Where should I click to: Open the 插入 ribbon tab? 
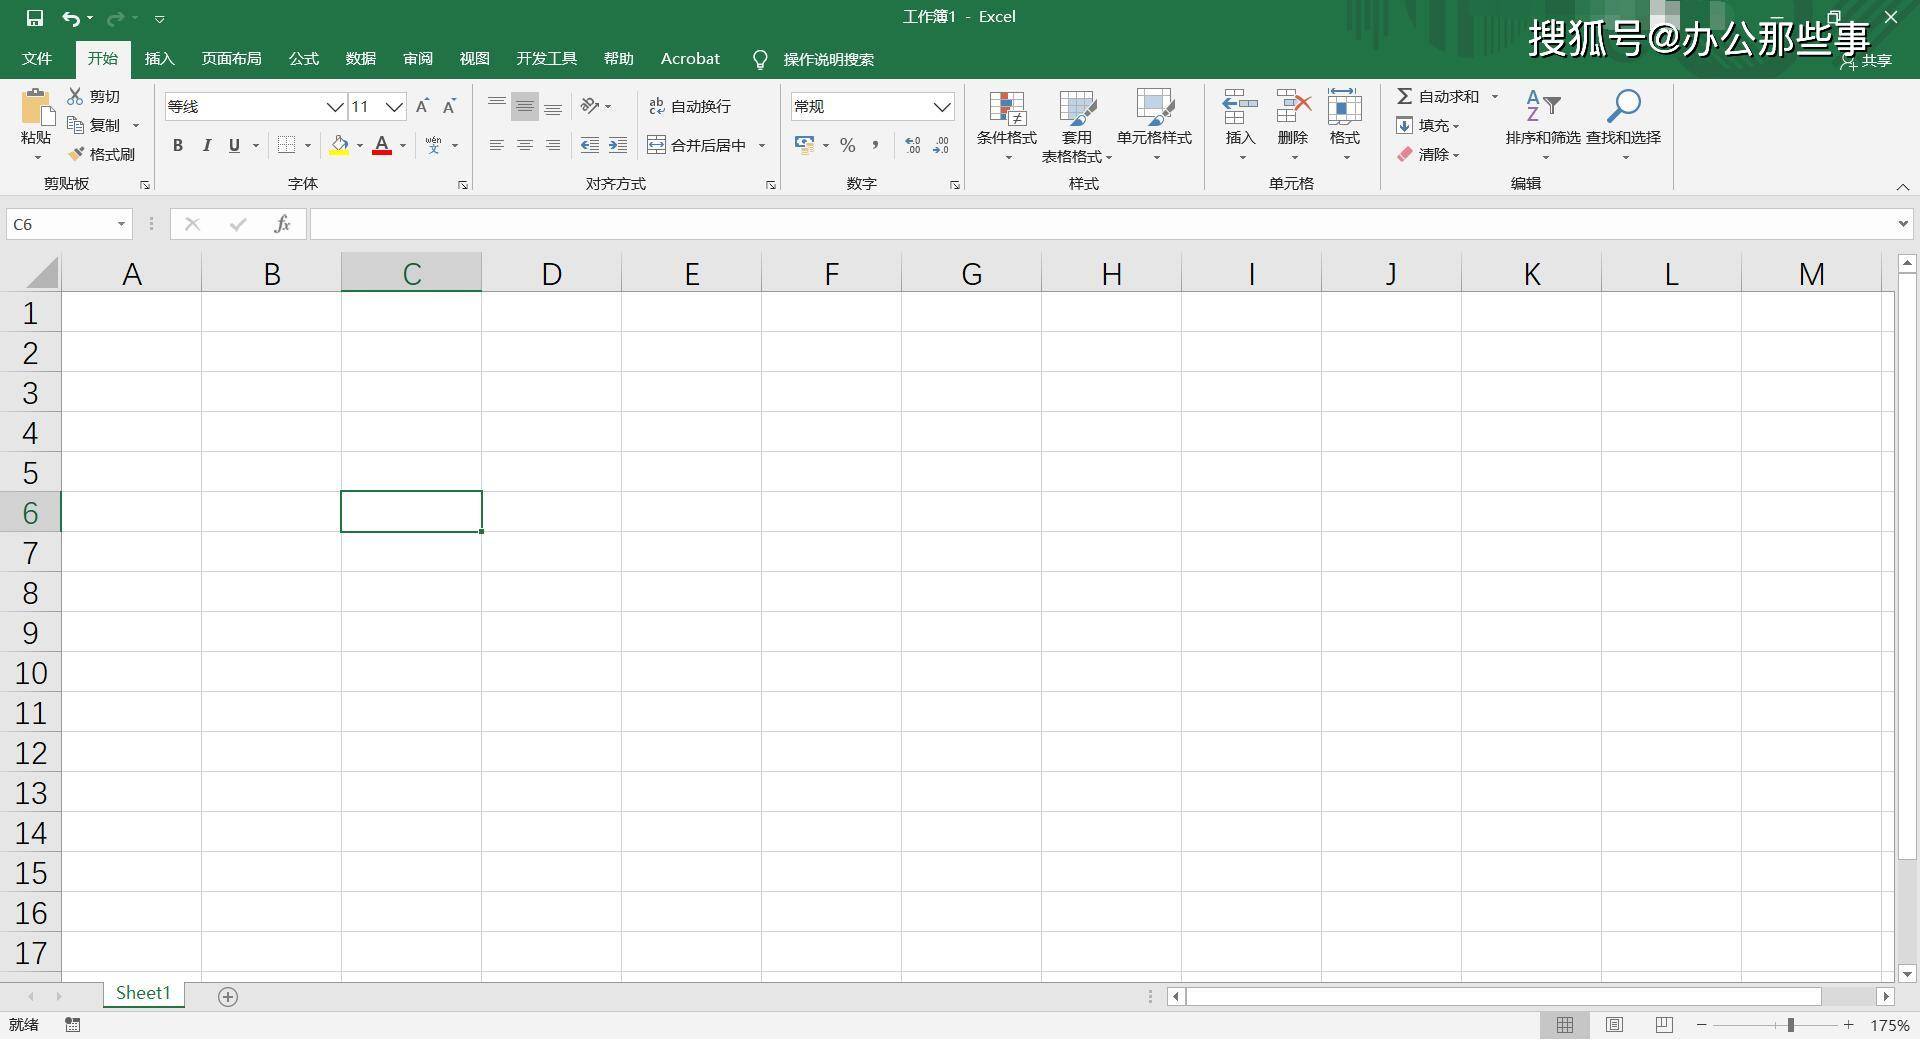point(159,59)
